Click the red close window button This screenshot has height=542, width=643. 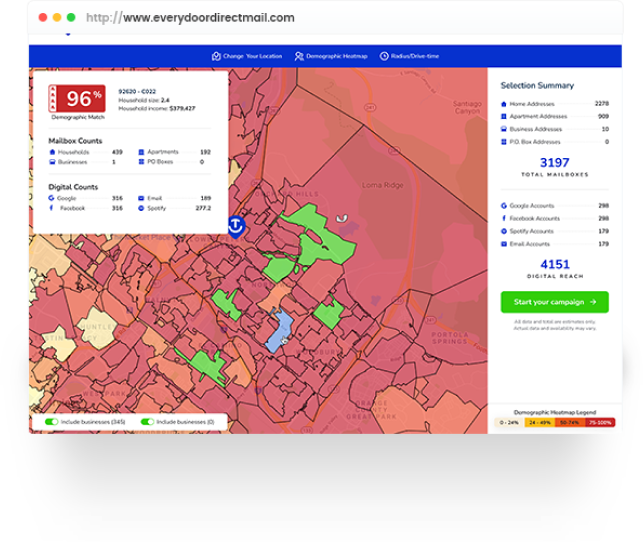point(43,17)
